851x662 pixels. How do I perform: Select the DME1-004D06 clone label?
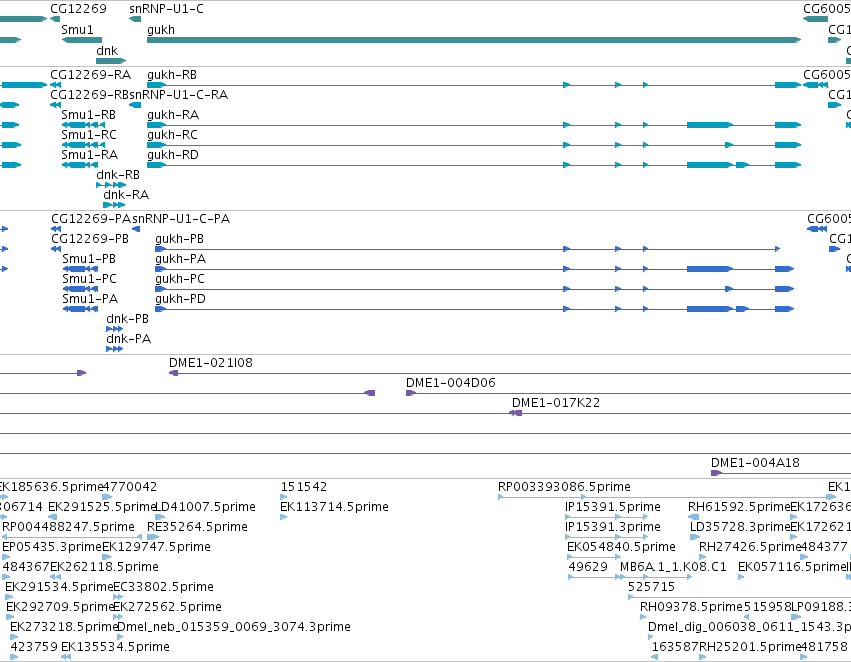(450, 384)
